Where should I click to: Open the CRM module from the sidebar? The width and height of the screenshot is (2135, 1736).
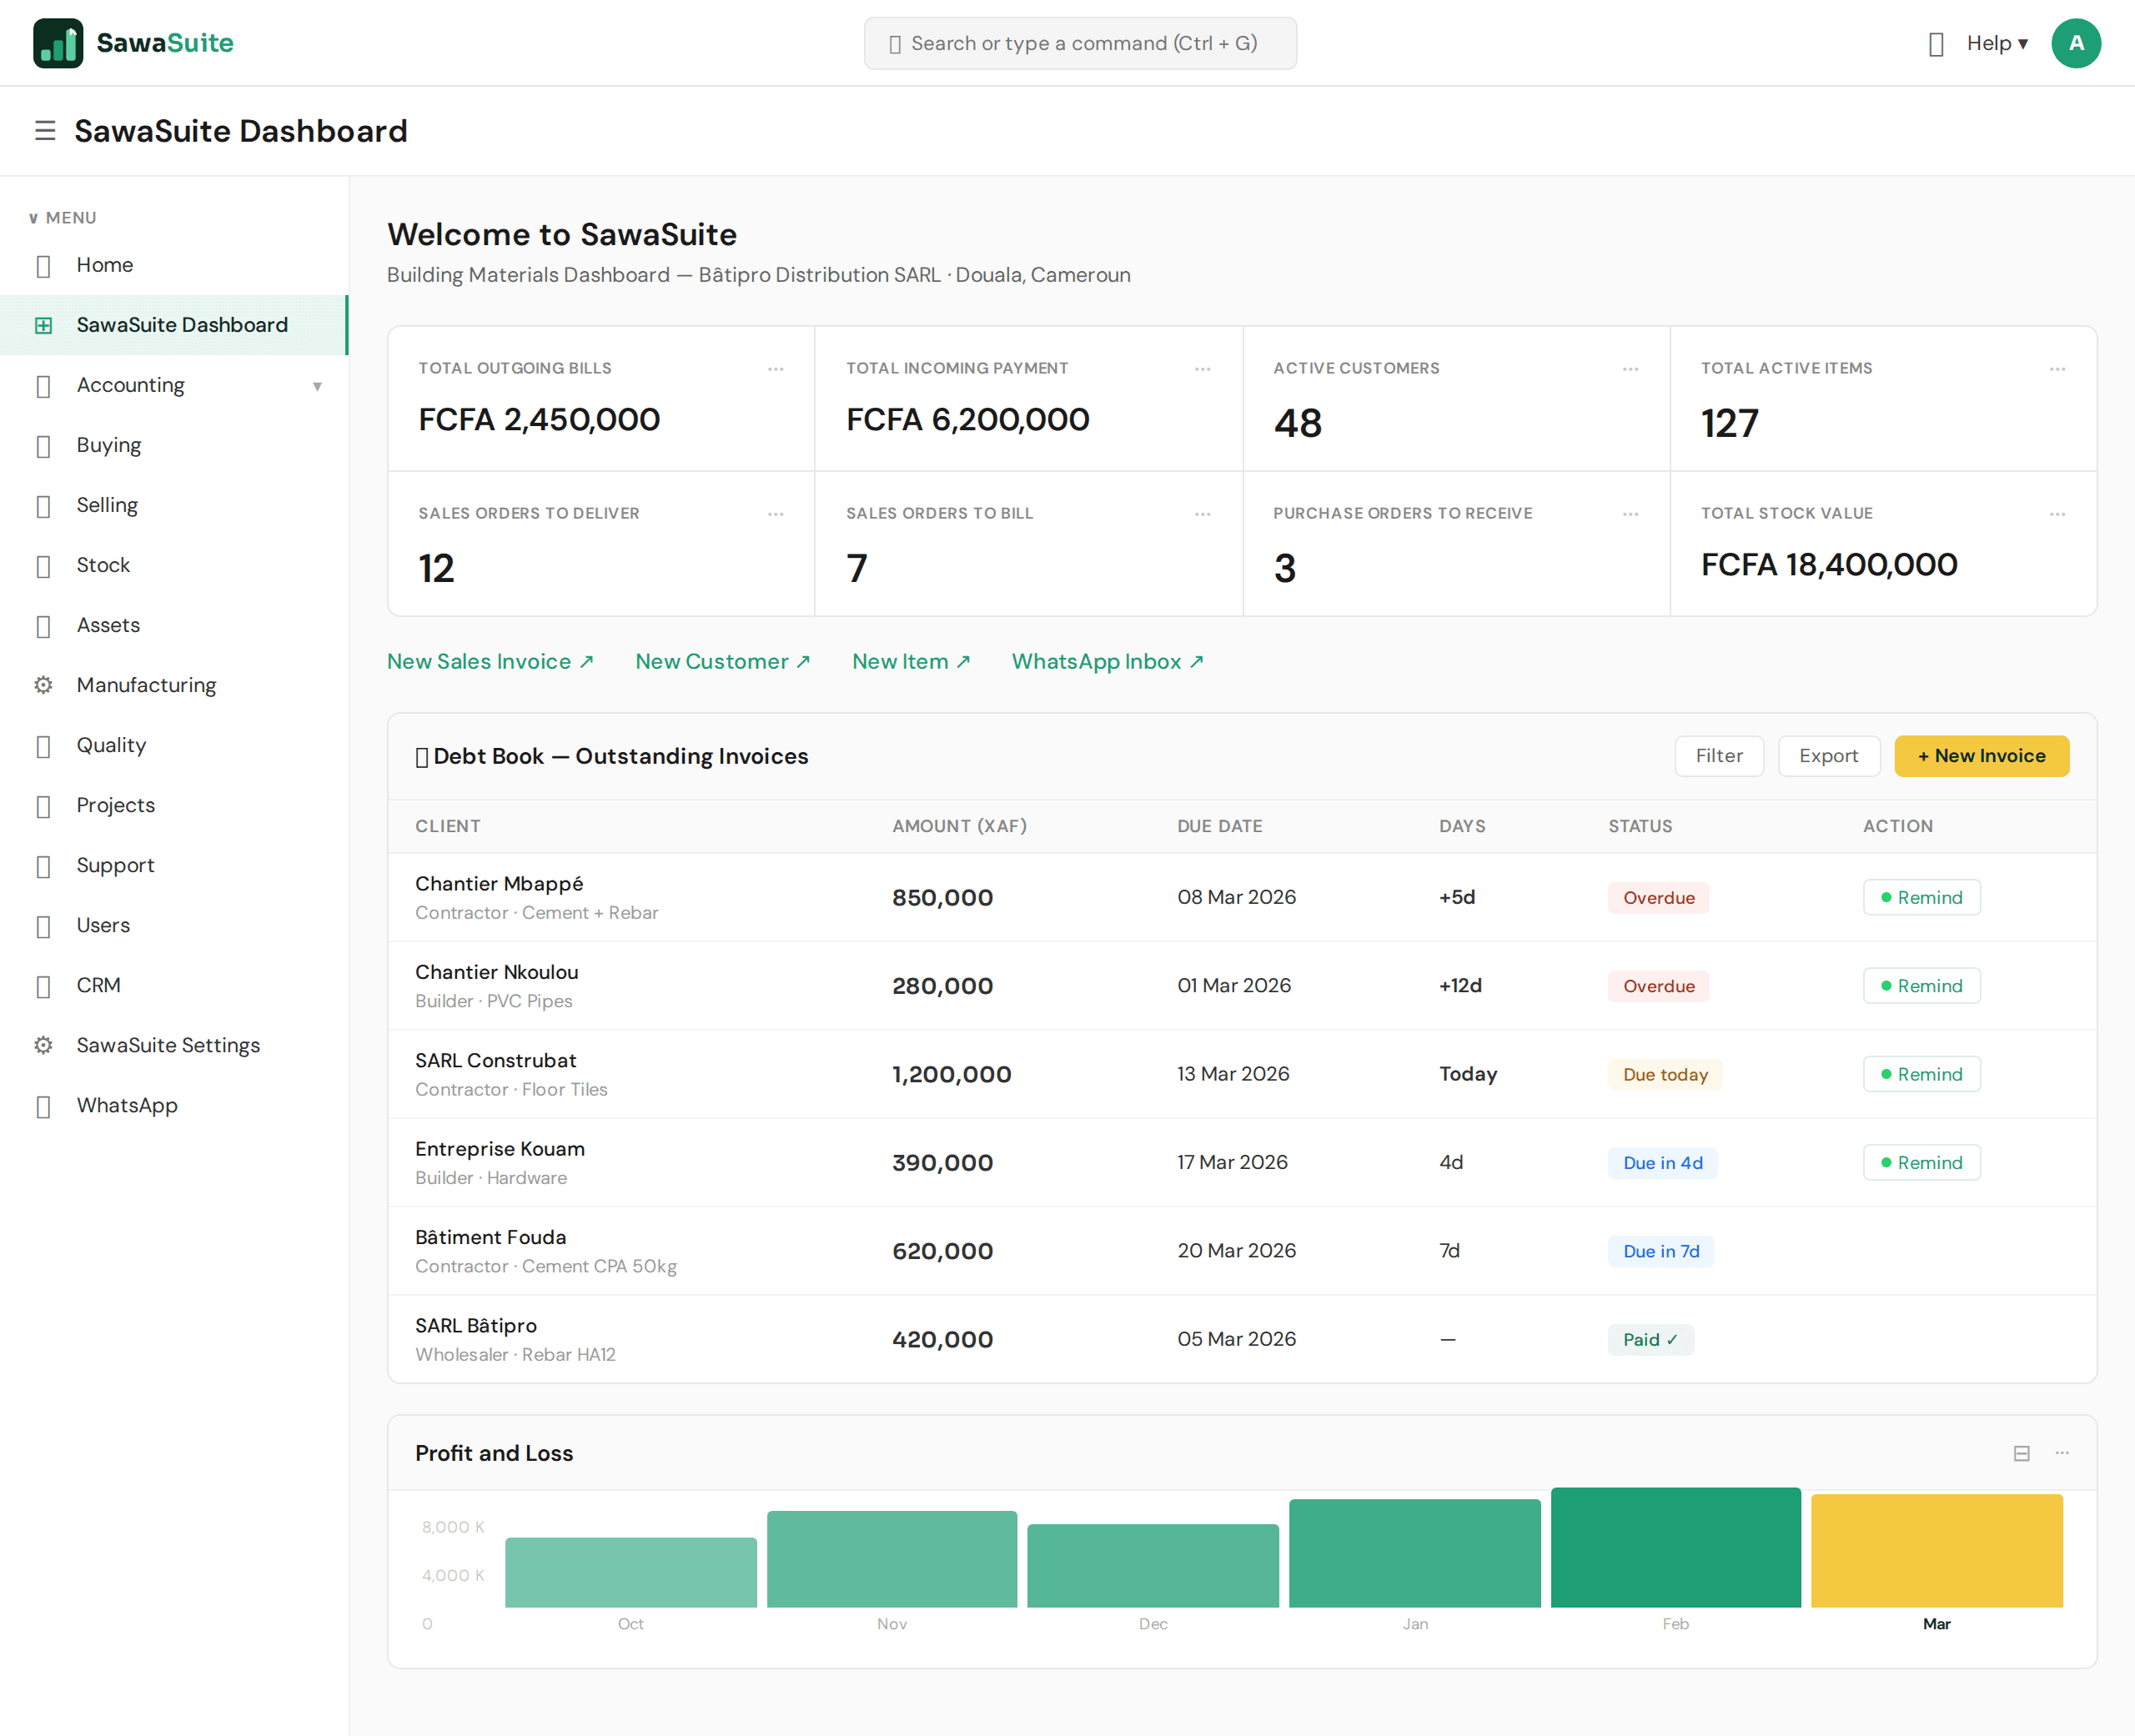click(98, 985)
